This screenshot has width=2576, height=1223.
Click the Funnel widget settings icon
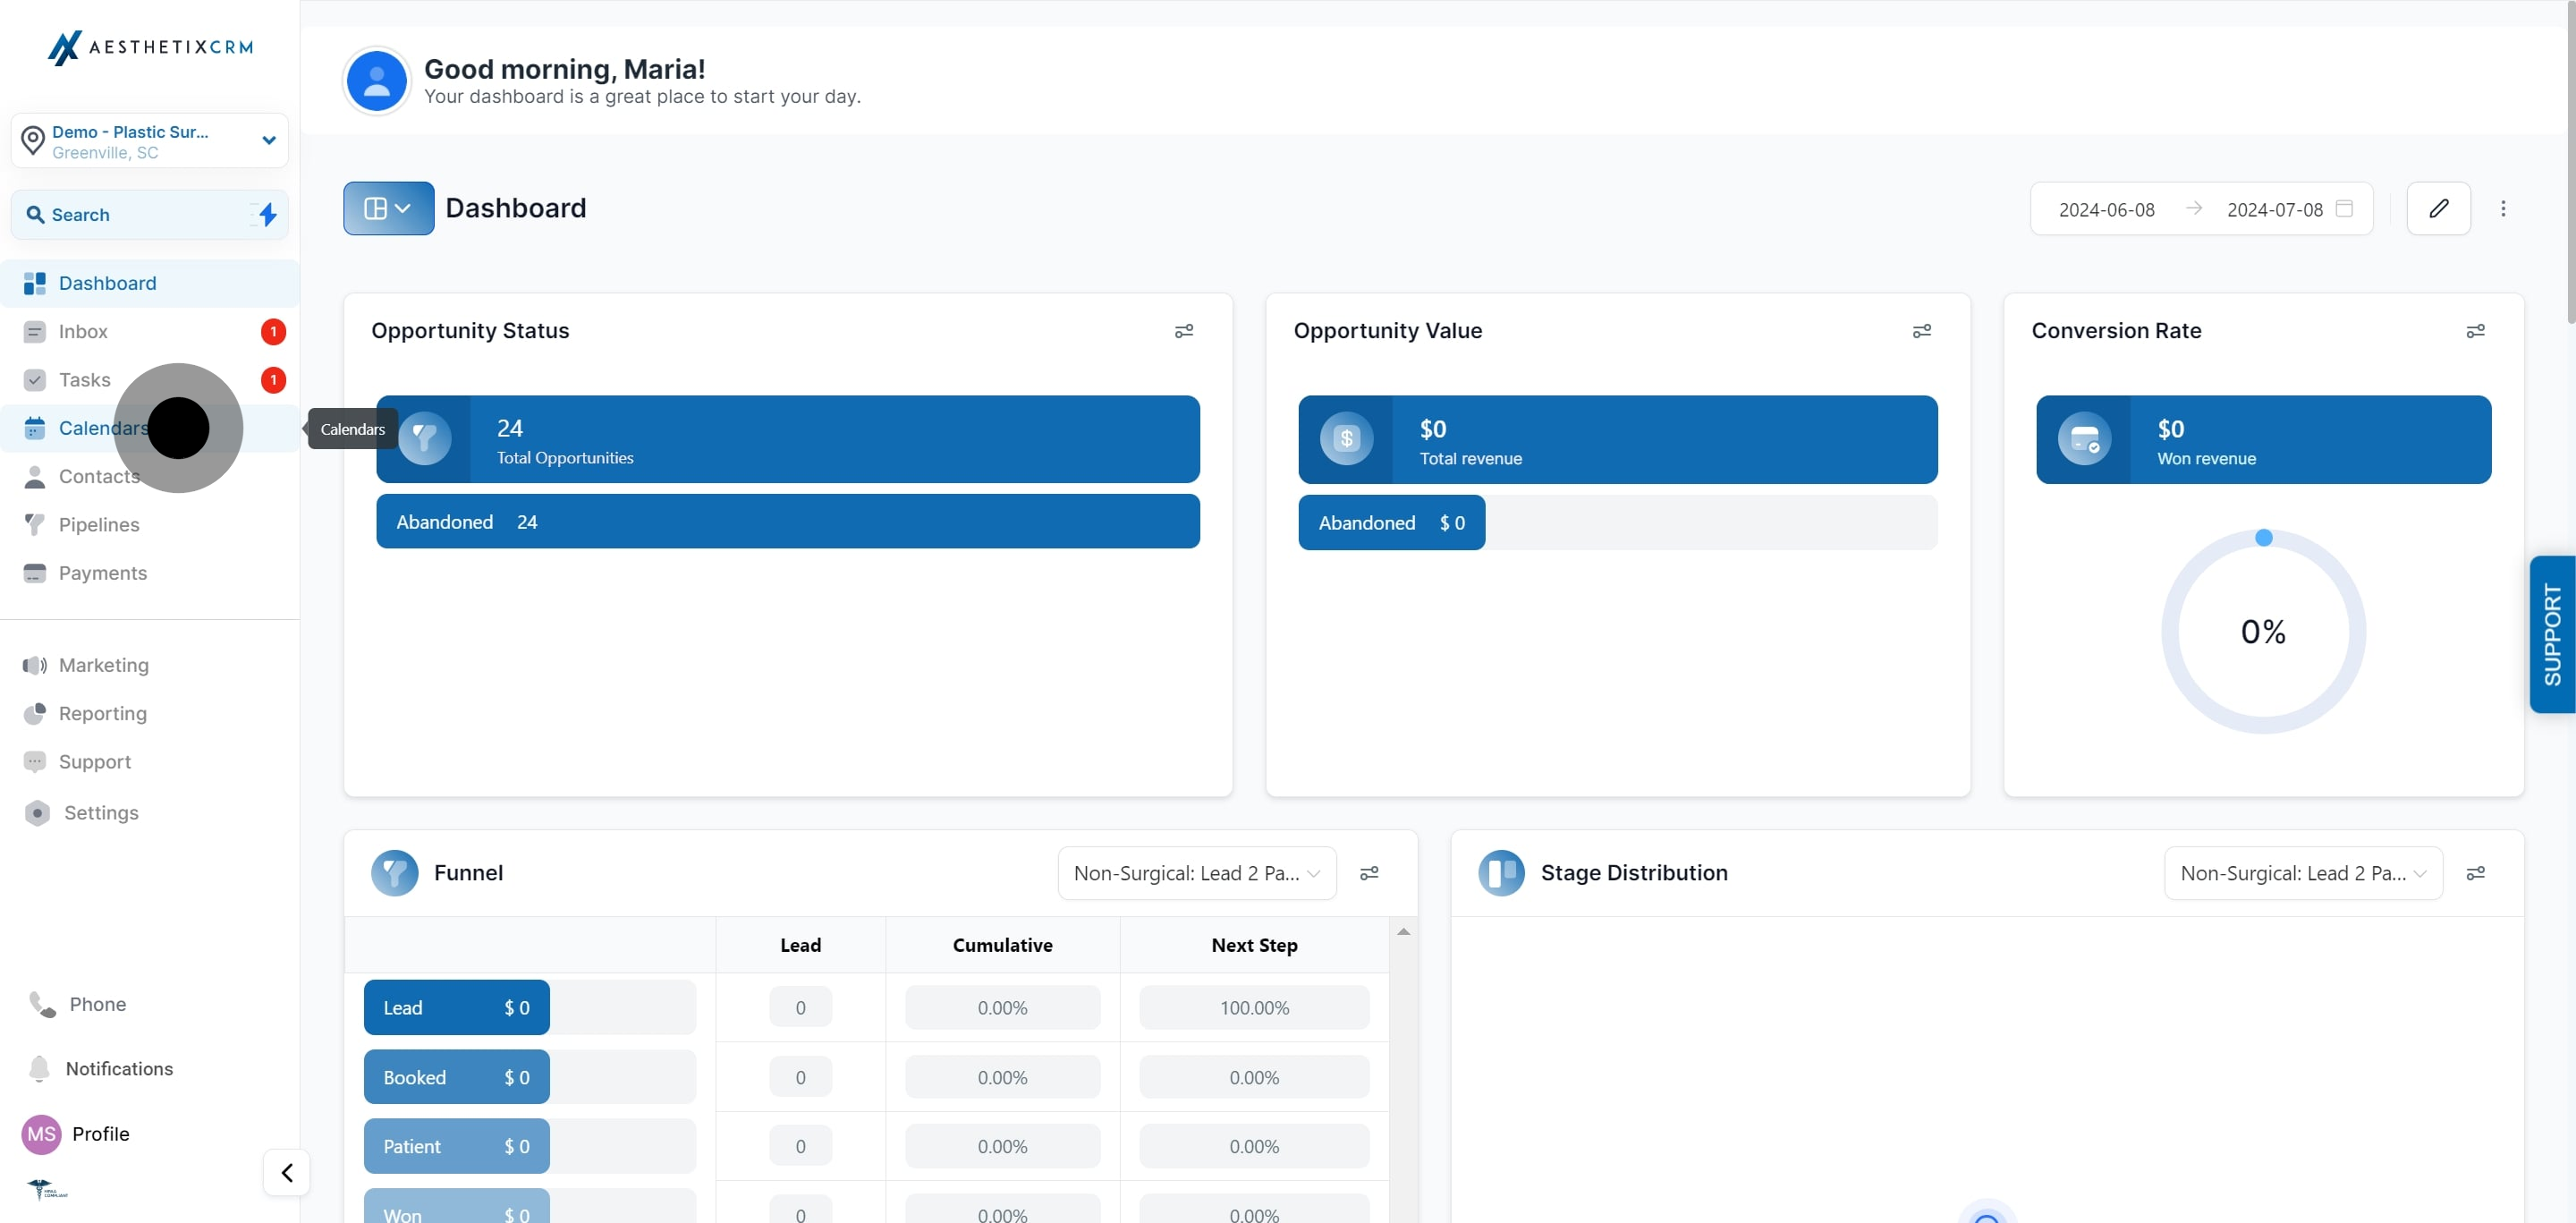pos(1369,873)
